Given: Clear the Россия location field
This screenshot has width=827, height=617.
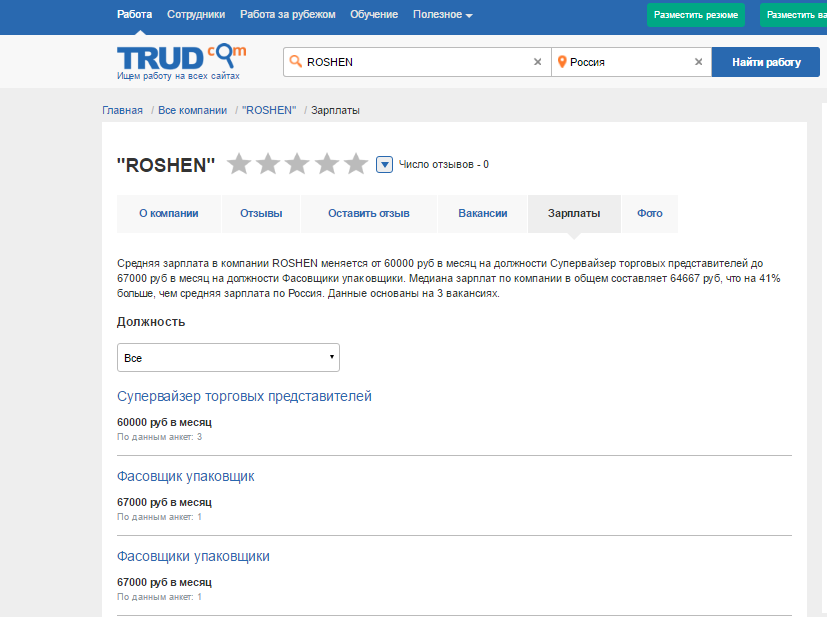Looking at the screenshot, I should 698,62.
